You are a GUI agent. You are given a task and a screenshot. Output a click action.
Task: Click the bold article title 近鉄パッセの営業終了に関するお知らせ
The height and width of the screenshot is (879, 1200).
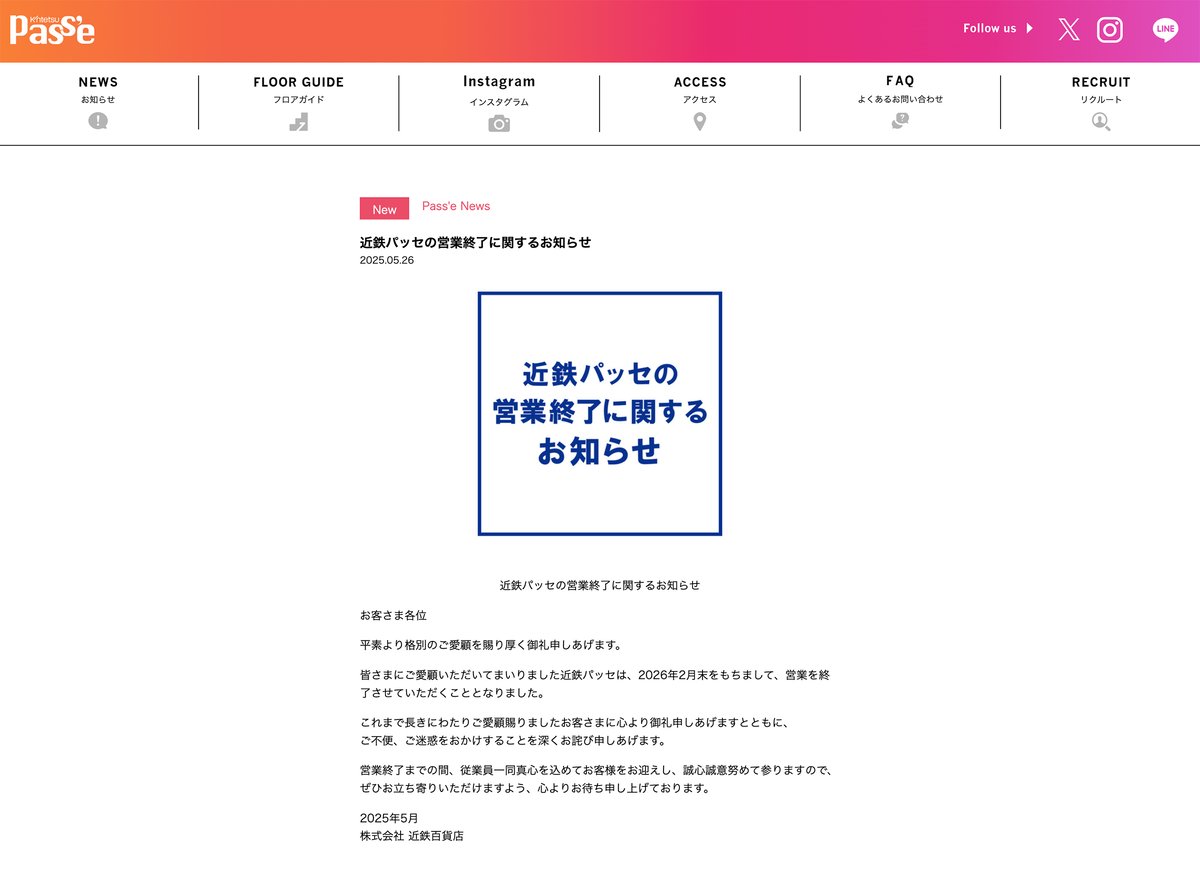[475, 242]
